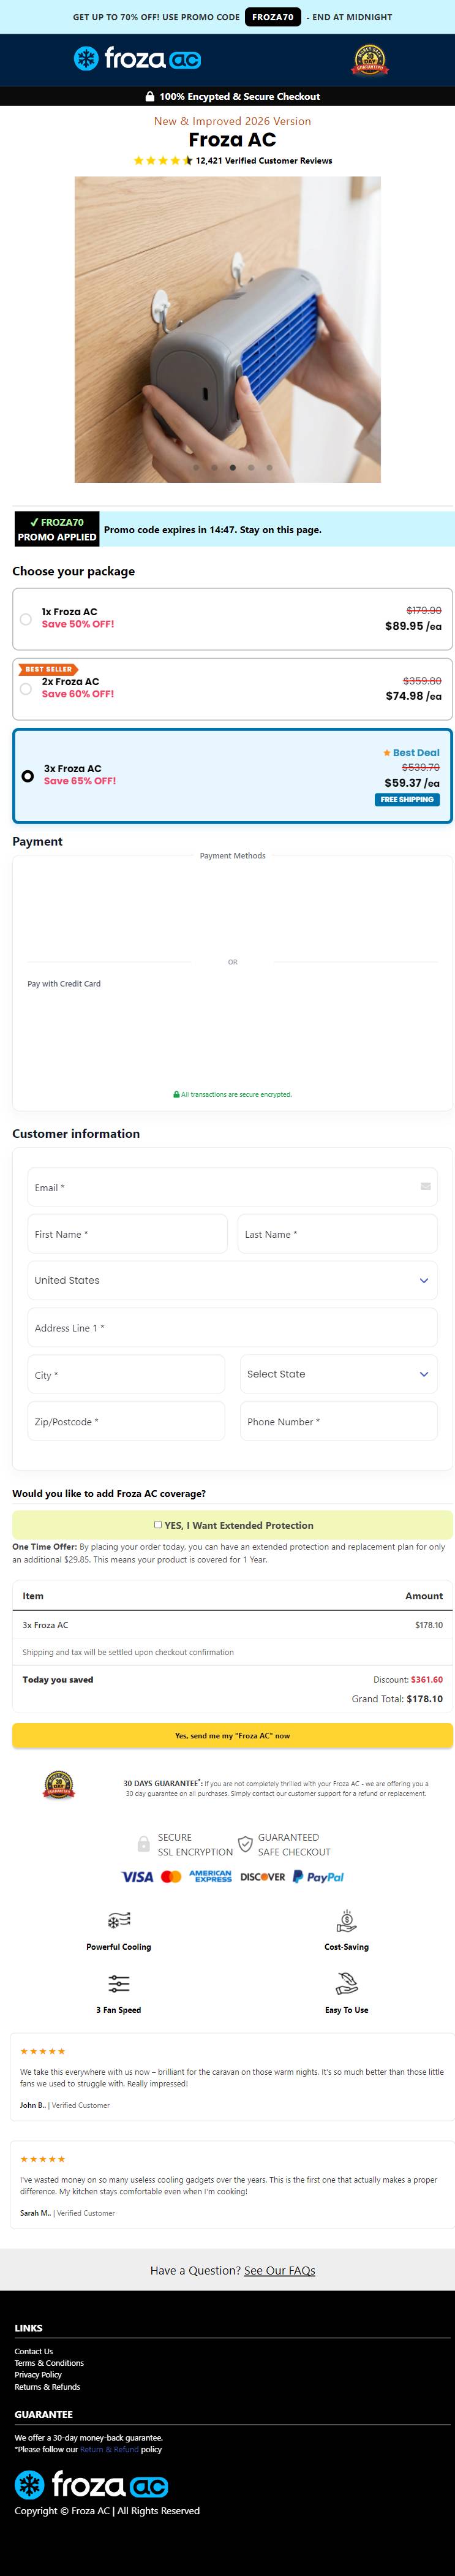Focus the City field
The height and width of the screenshot is (2576, 455).
click(x=126, y=1374)
